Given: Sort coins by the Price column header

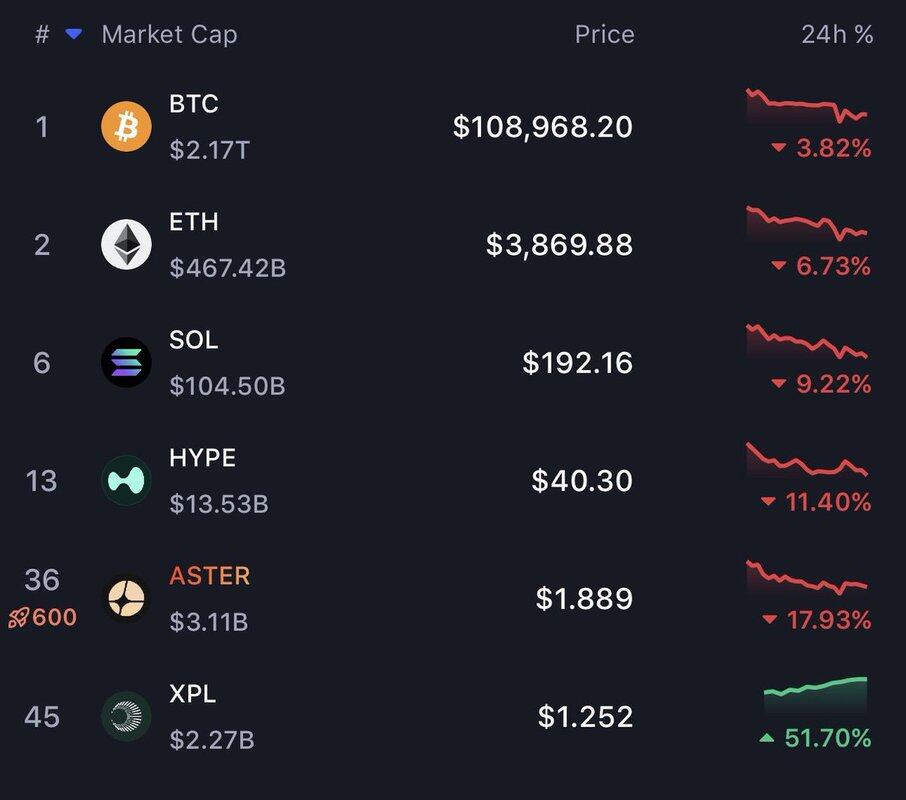Looking at the screenshot, I should coord(604,35).
